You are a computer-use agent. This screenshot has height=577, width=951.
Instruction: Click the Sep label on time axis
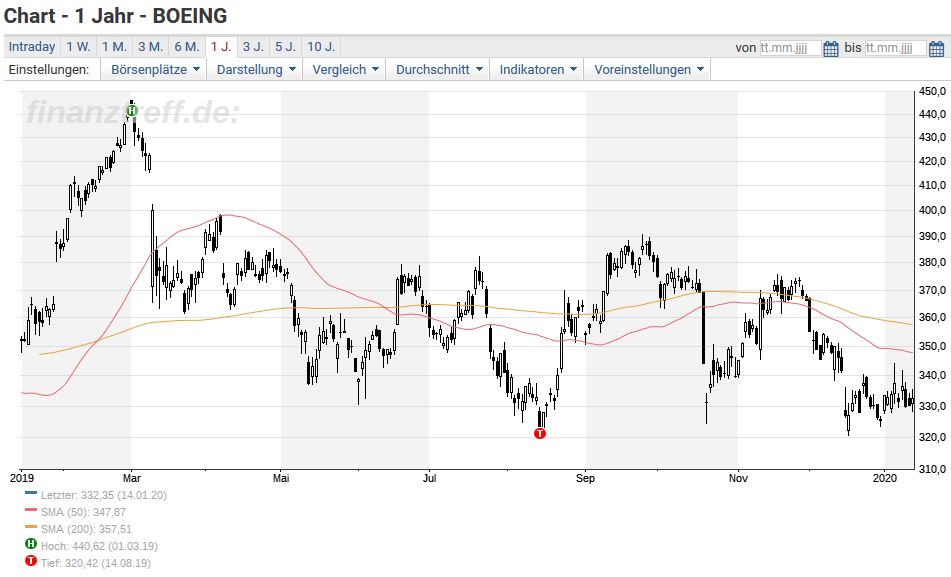pyautogui.click(x=585, y=478)
